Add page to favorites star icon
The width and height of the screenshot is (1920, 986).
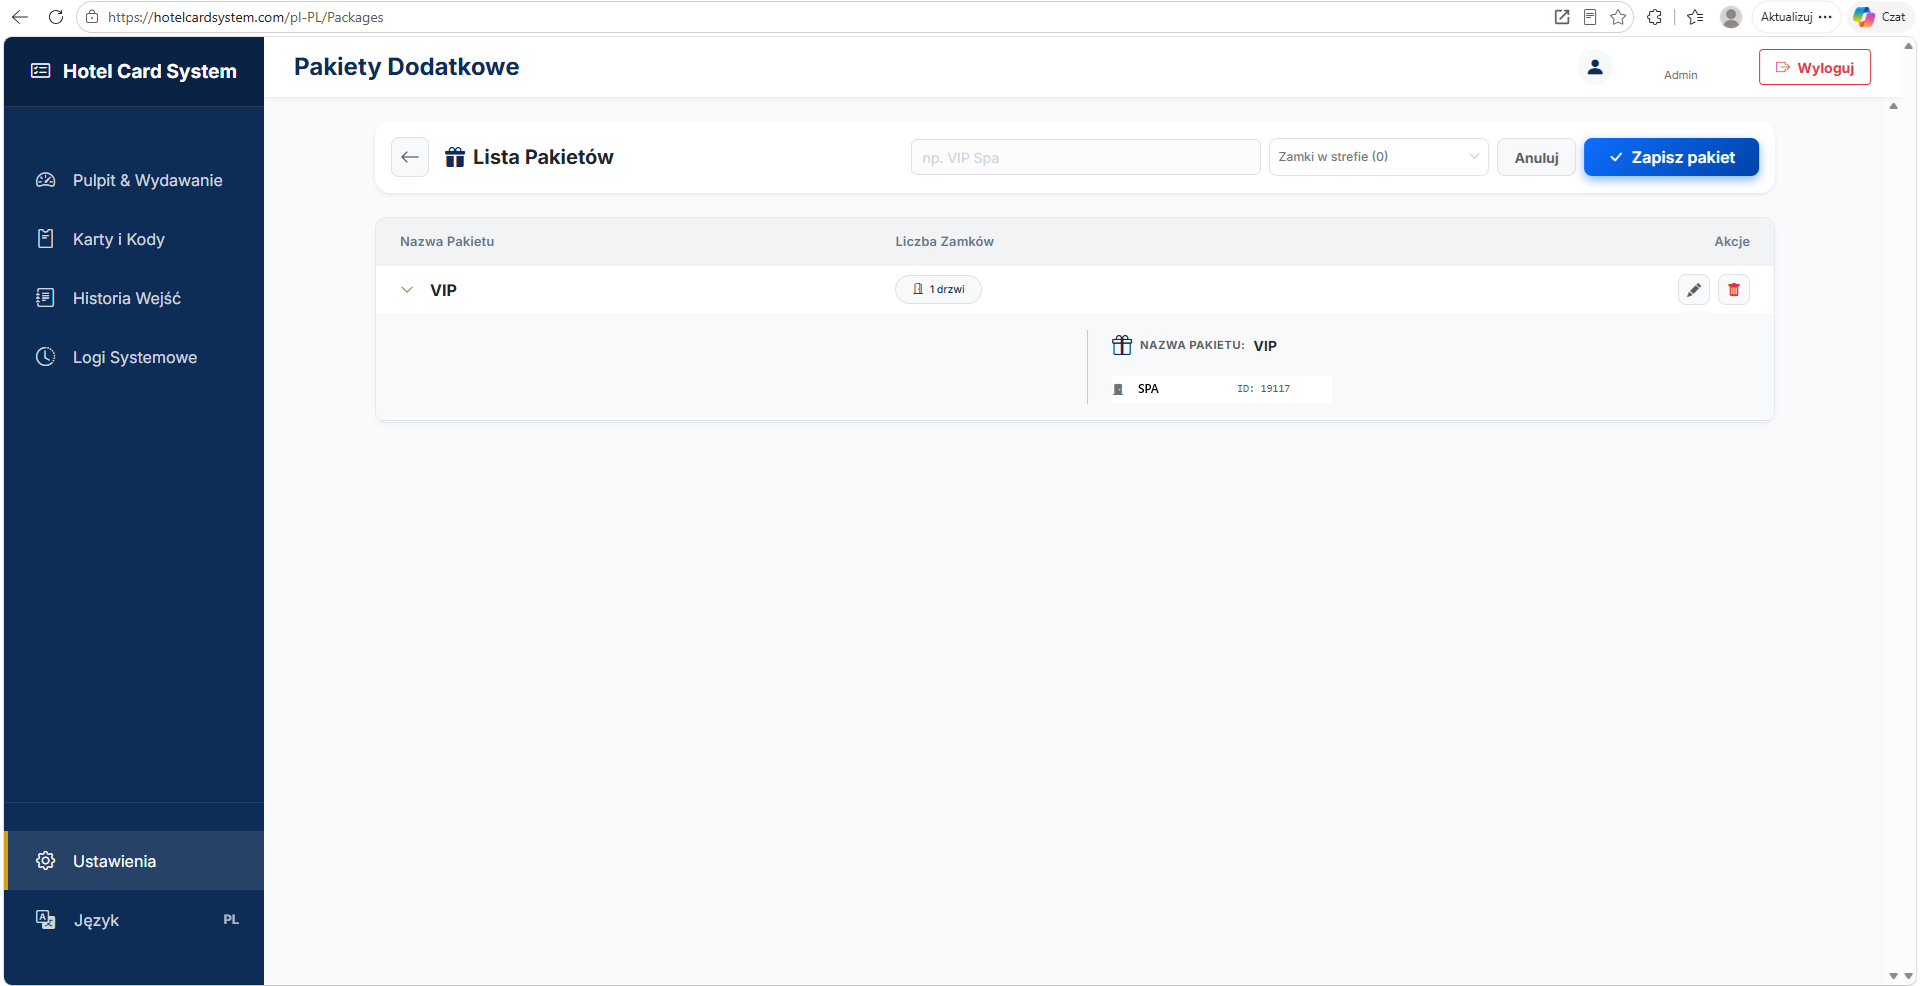coord(1618,17)
